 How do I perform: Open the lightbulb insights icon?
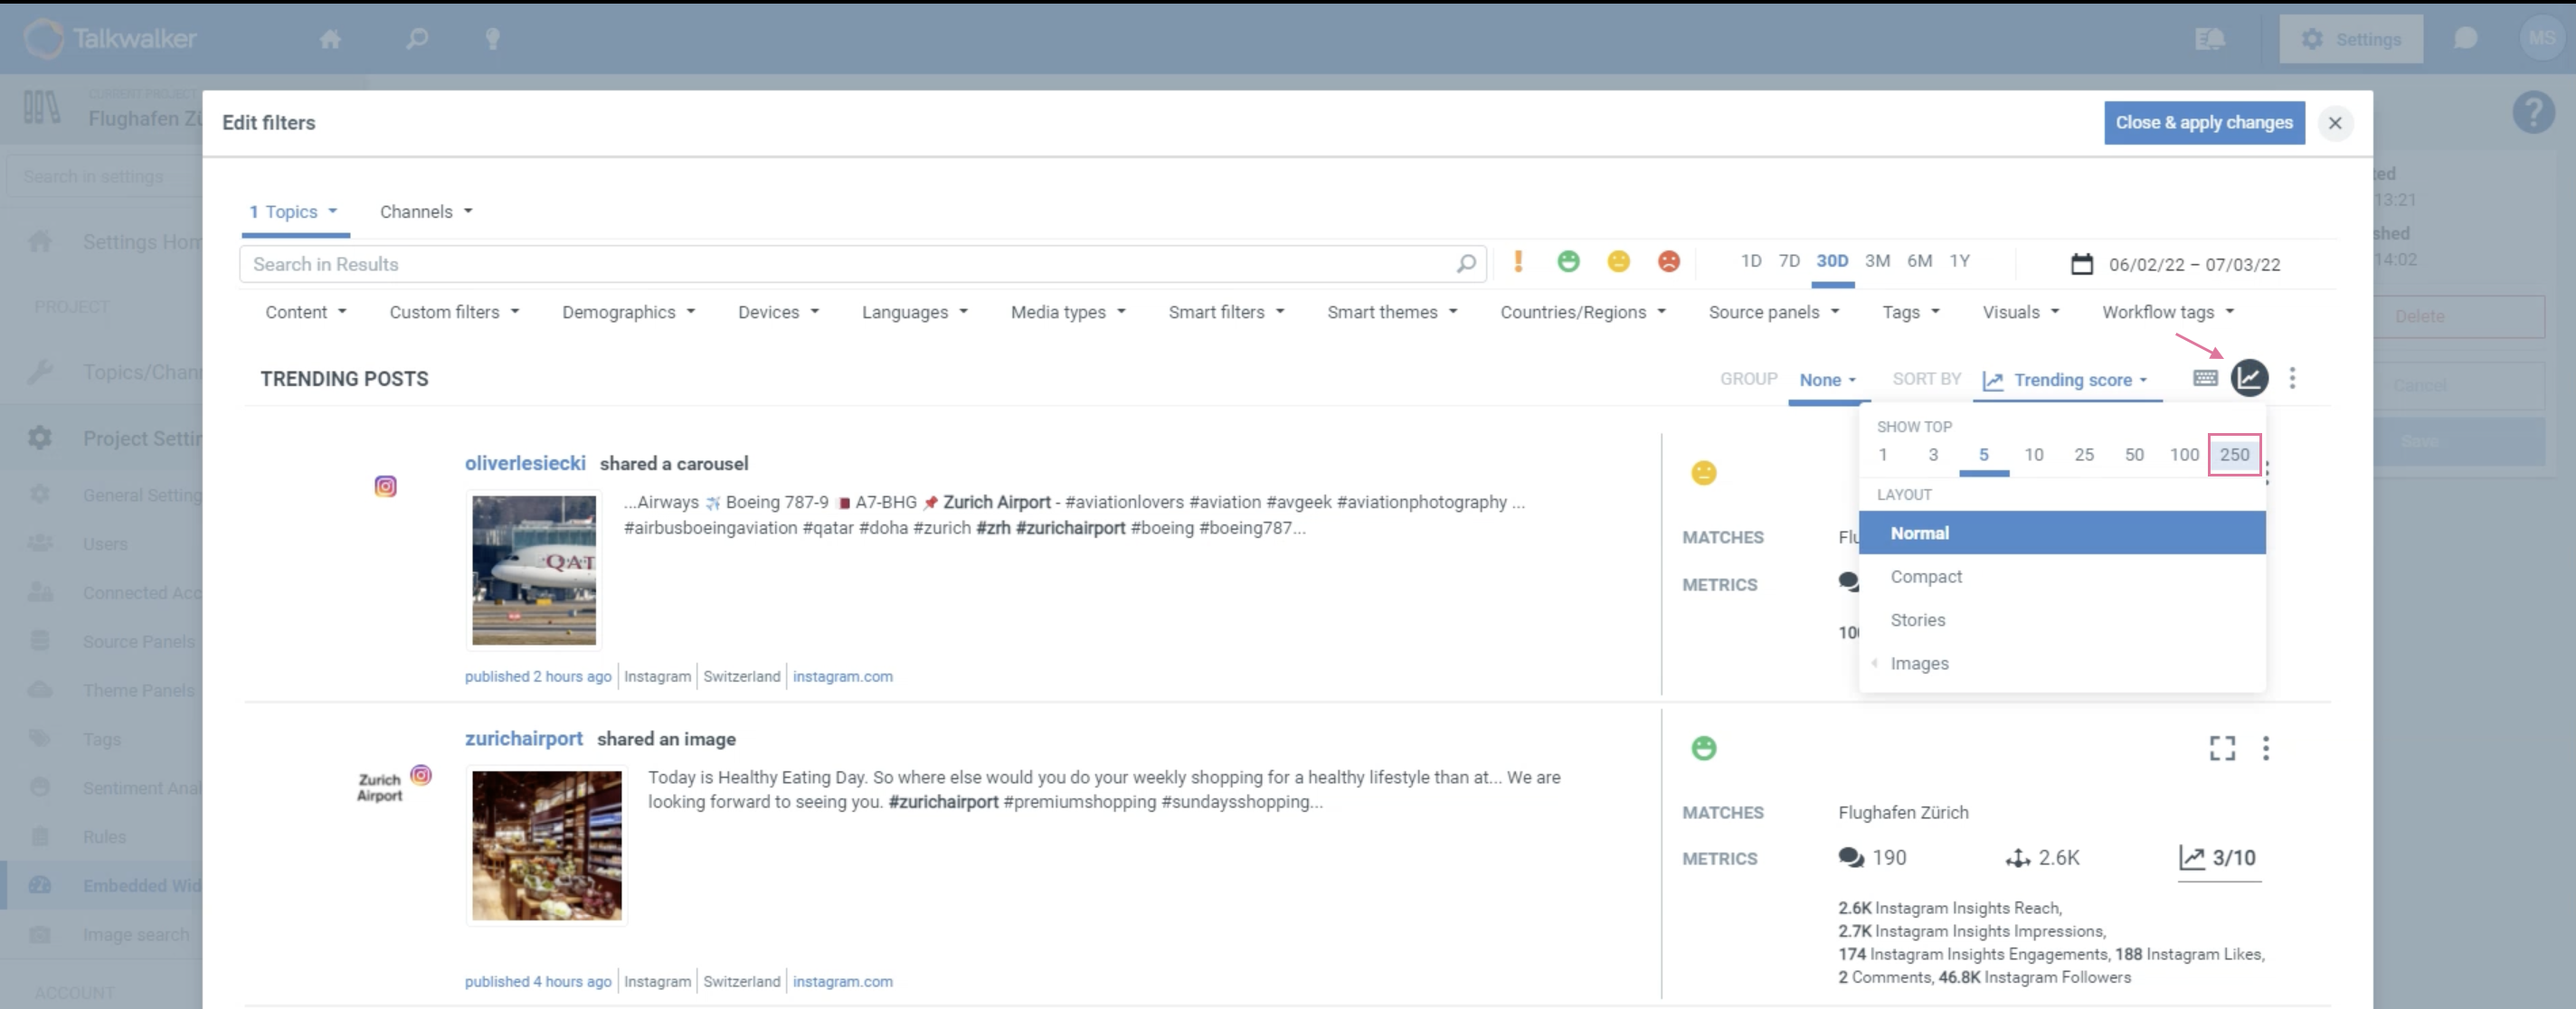click(492, 39)
